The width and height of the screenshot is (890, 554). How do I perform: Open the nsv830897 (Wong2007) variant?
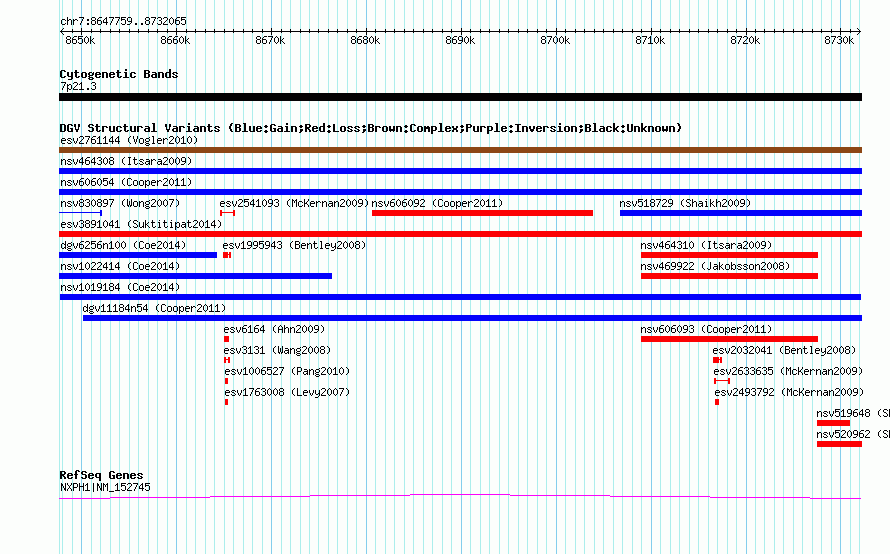(x=120, y=203)
